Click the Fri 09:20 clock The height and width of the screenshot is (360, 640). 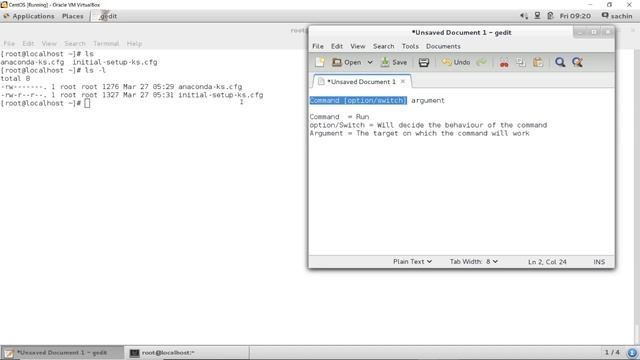pyautogui.click(x=575, y=16)
